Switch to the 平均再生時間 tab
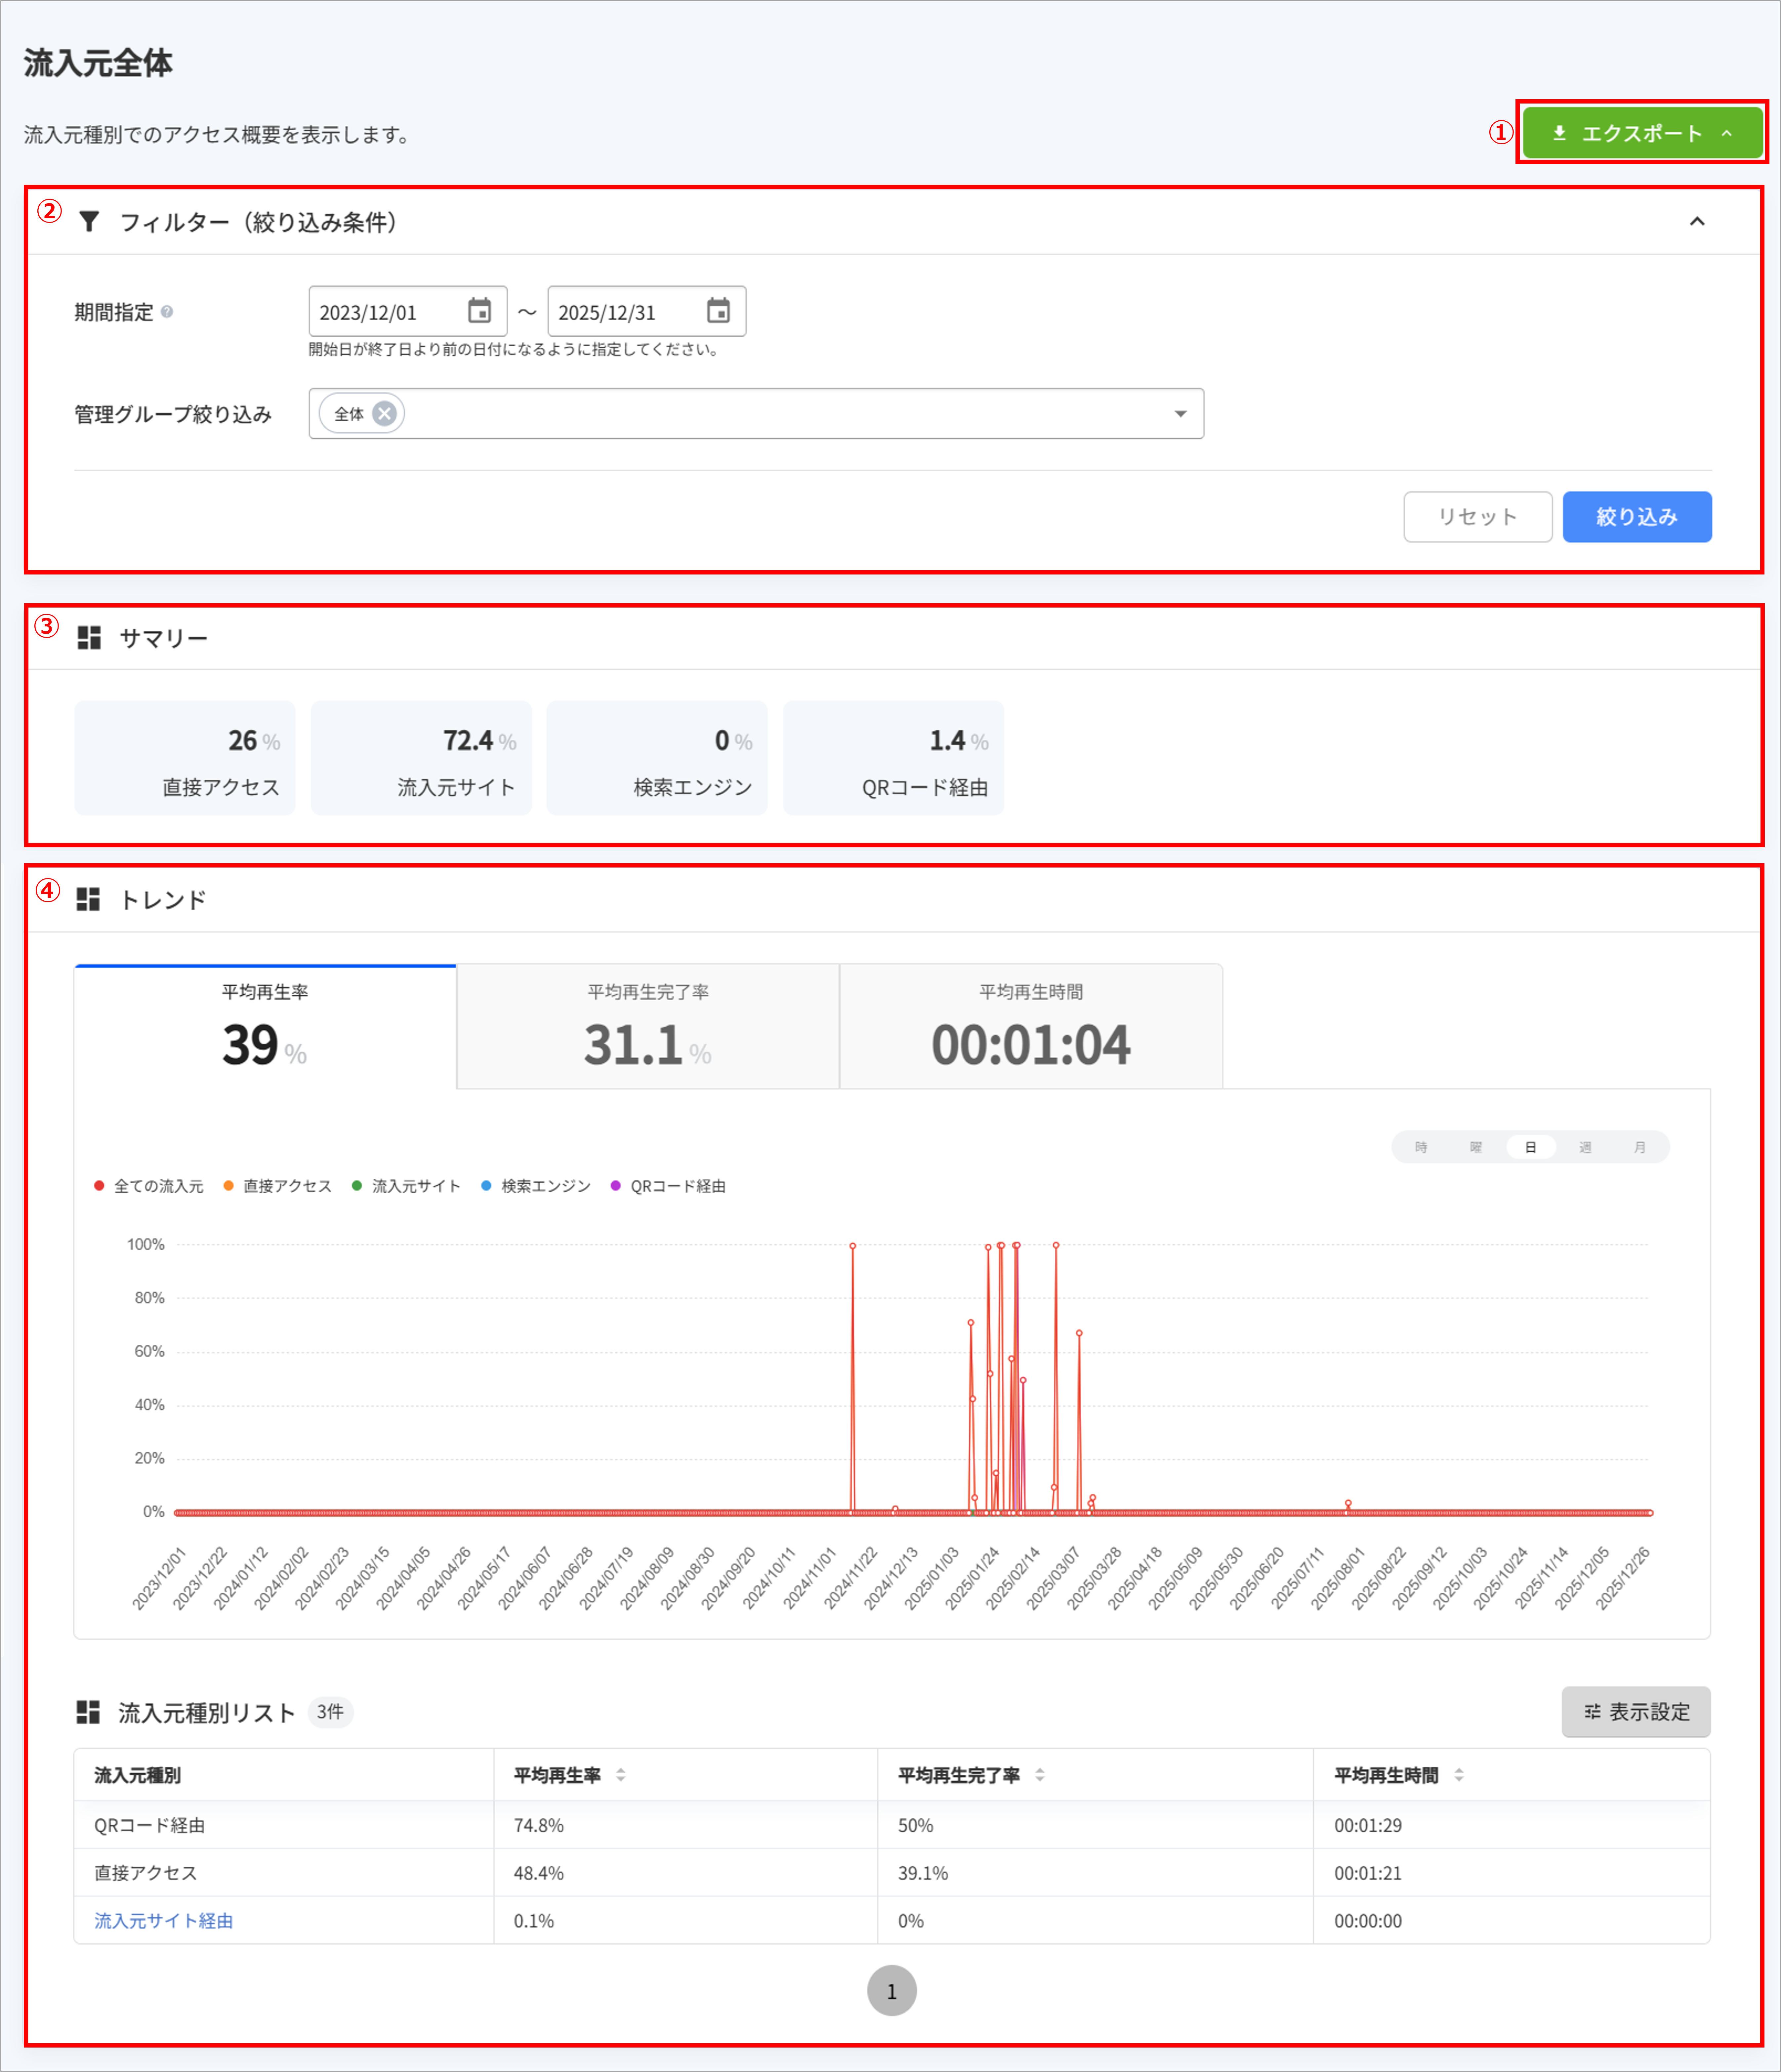Viewport: 1781px width, 2072px height. tap(1031, 1027)
